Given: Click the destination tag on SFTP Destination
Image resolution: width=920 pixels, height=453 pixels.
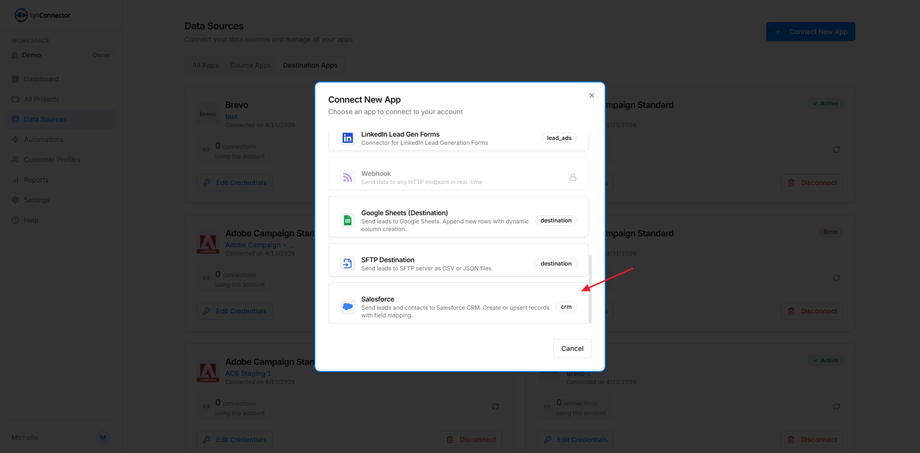Looking at the screenshot, I should click(556, 263).
